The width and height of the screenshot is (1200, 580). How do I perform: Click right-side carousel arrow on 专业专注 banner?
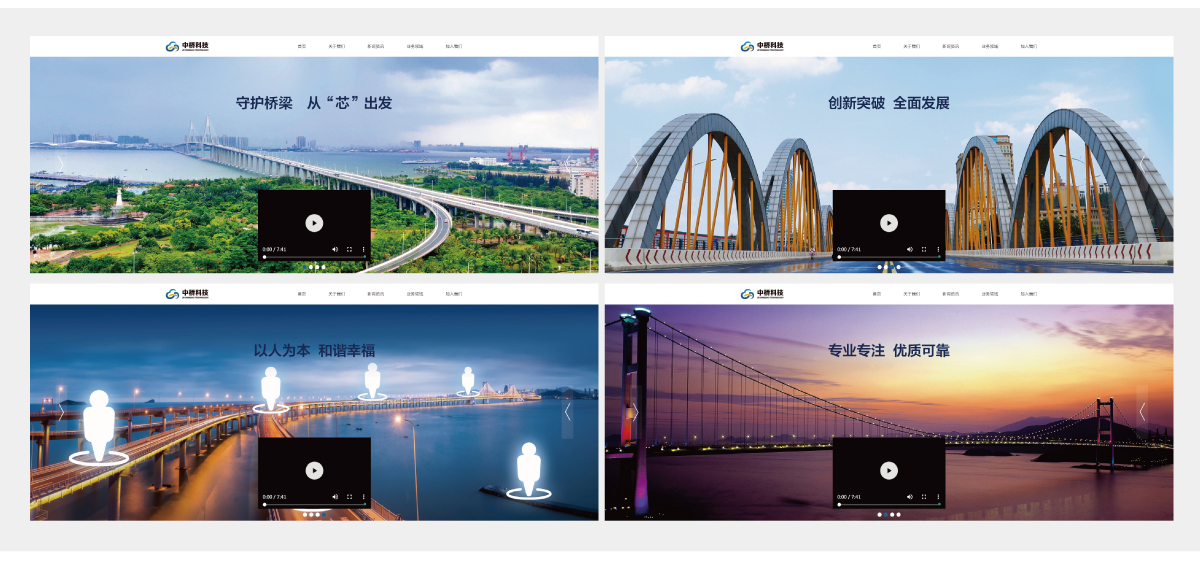[1142, 411]
